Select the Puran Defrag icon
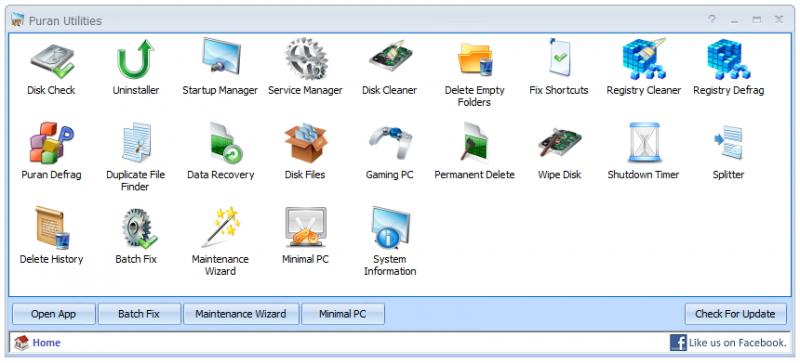The height and width of the screenshot is (363, 800). tap(52, 142)
